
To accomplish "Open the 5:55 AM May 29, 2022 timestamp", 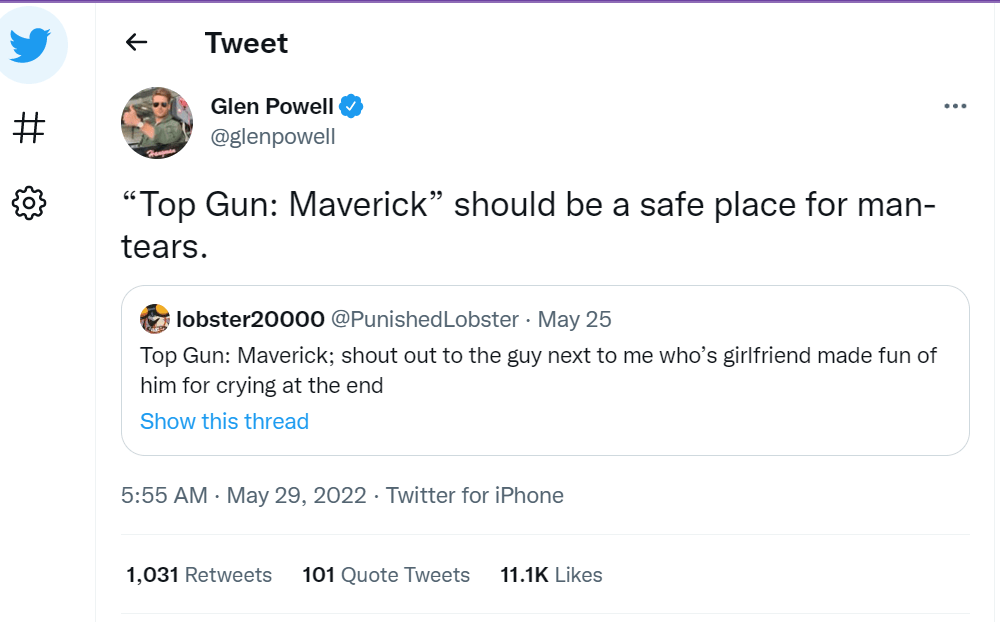I will pyautogui.click(x=243, y=495).
